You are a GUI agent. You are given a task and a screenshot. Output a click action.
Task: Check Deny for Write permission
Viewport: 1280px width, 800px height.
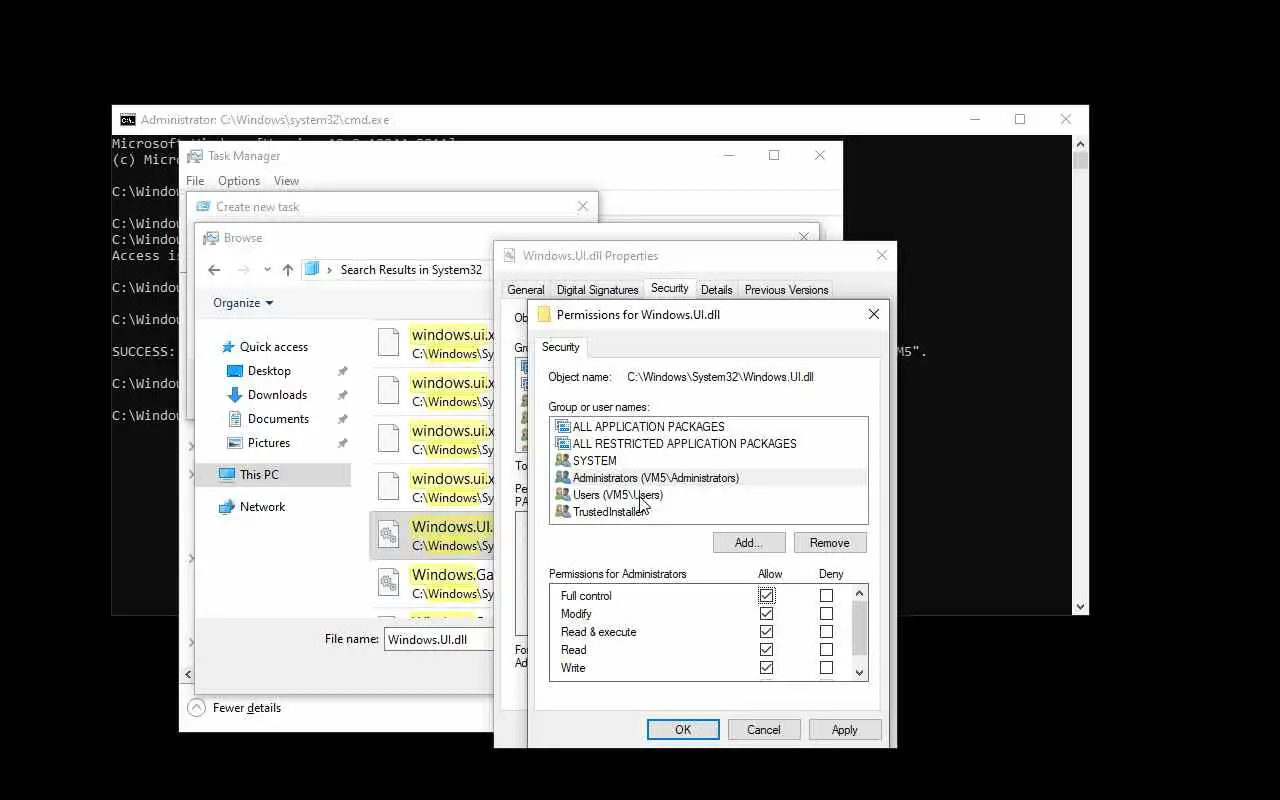click(x=826, y=668)
